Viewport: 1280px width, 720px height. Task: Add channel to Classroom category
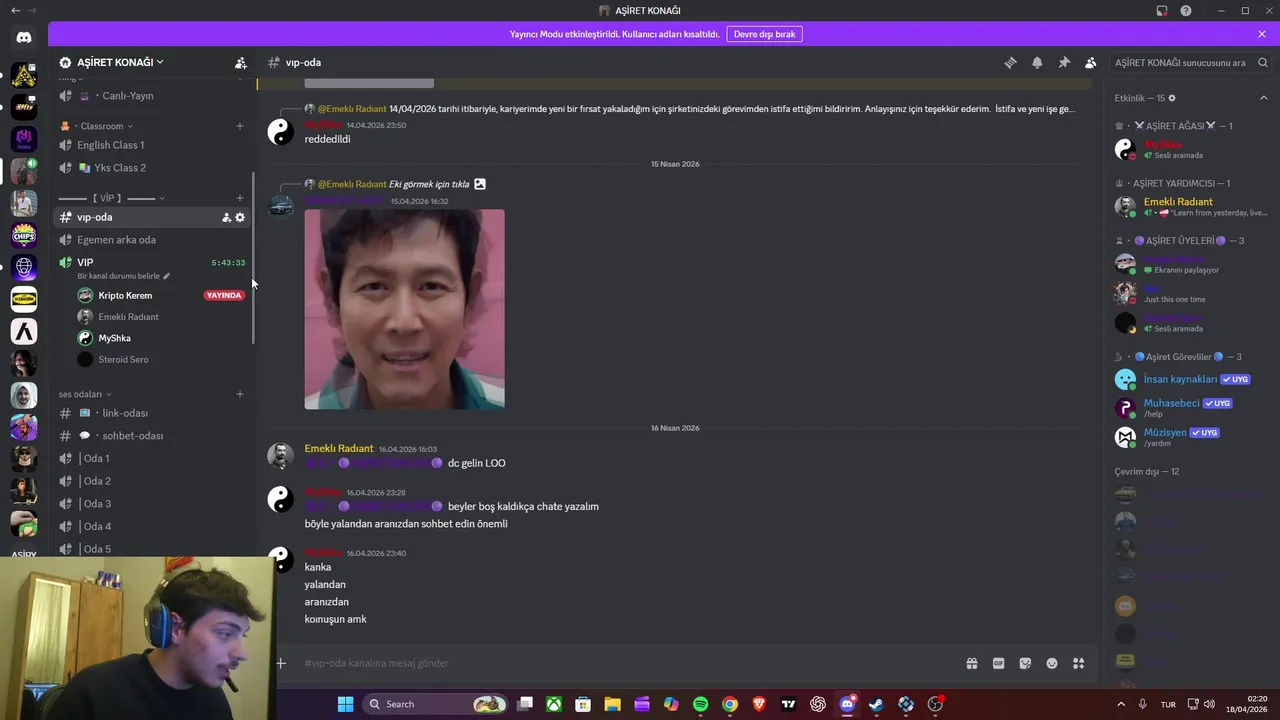(240, 126)
